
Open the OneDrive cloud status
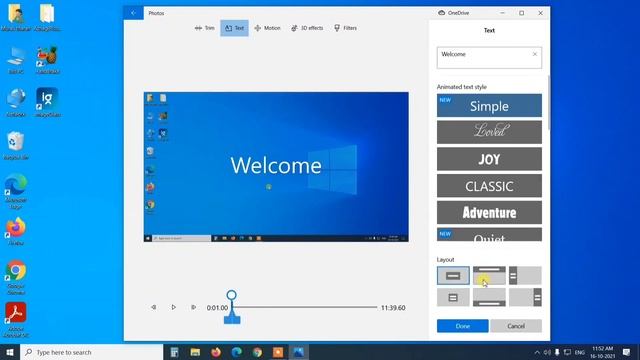(453, 13)
